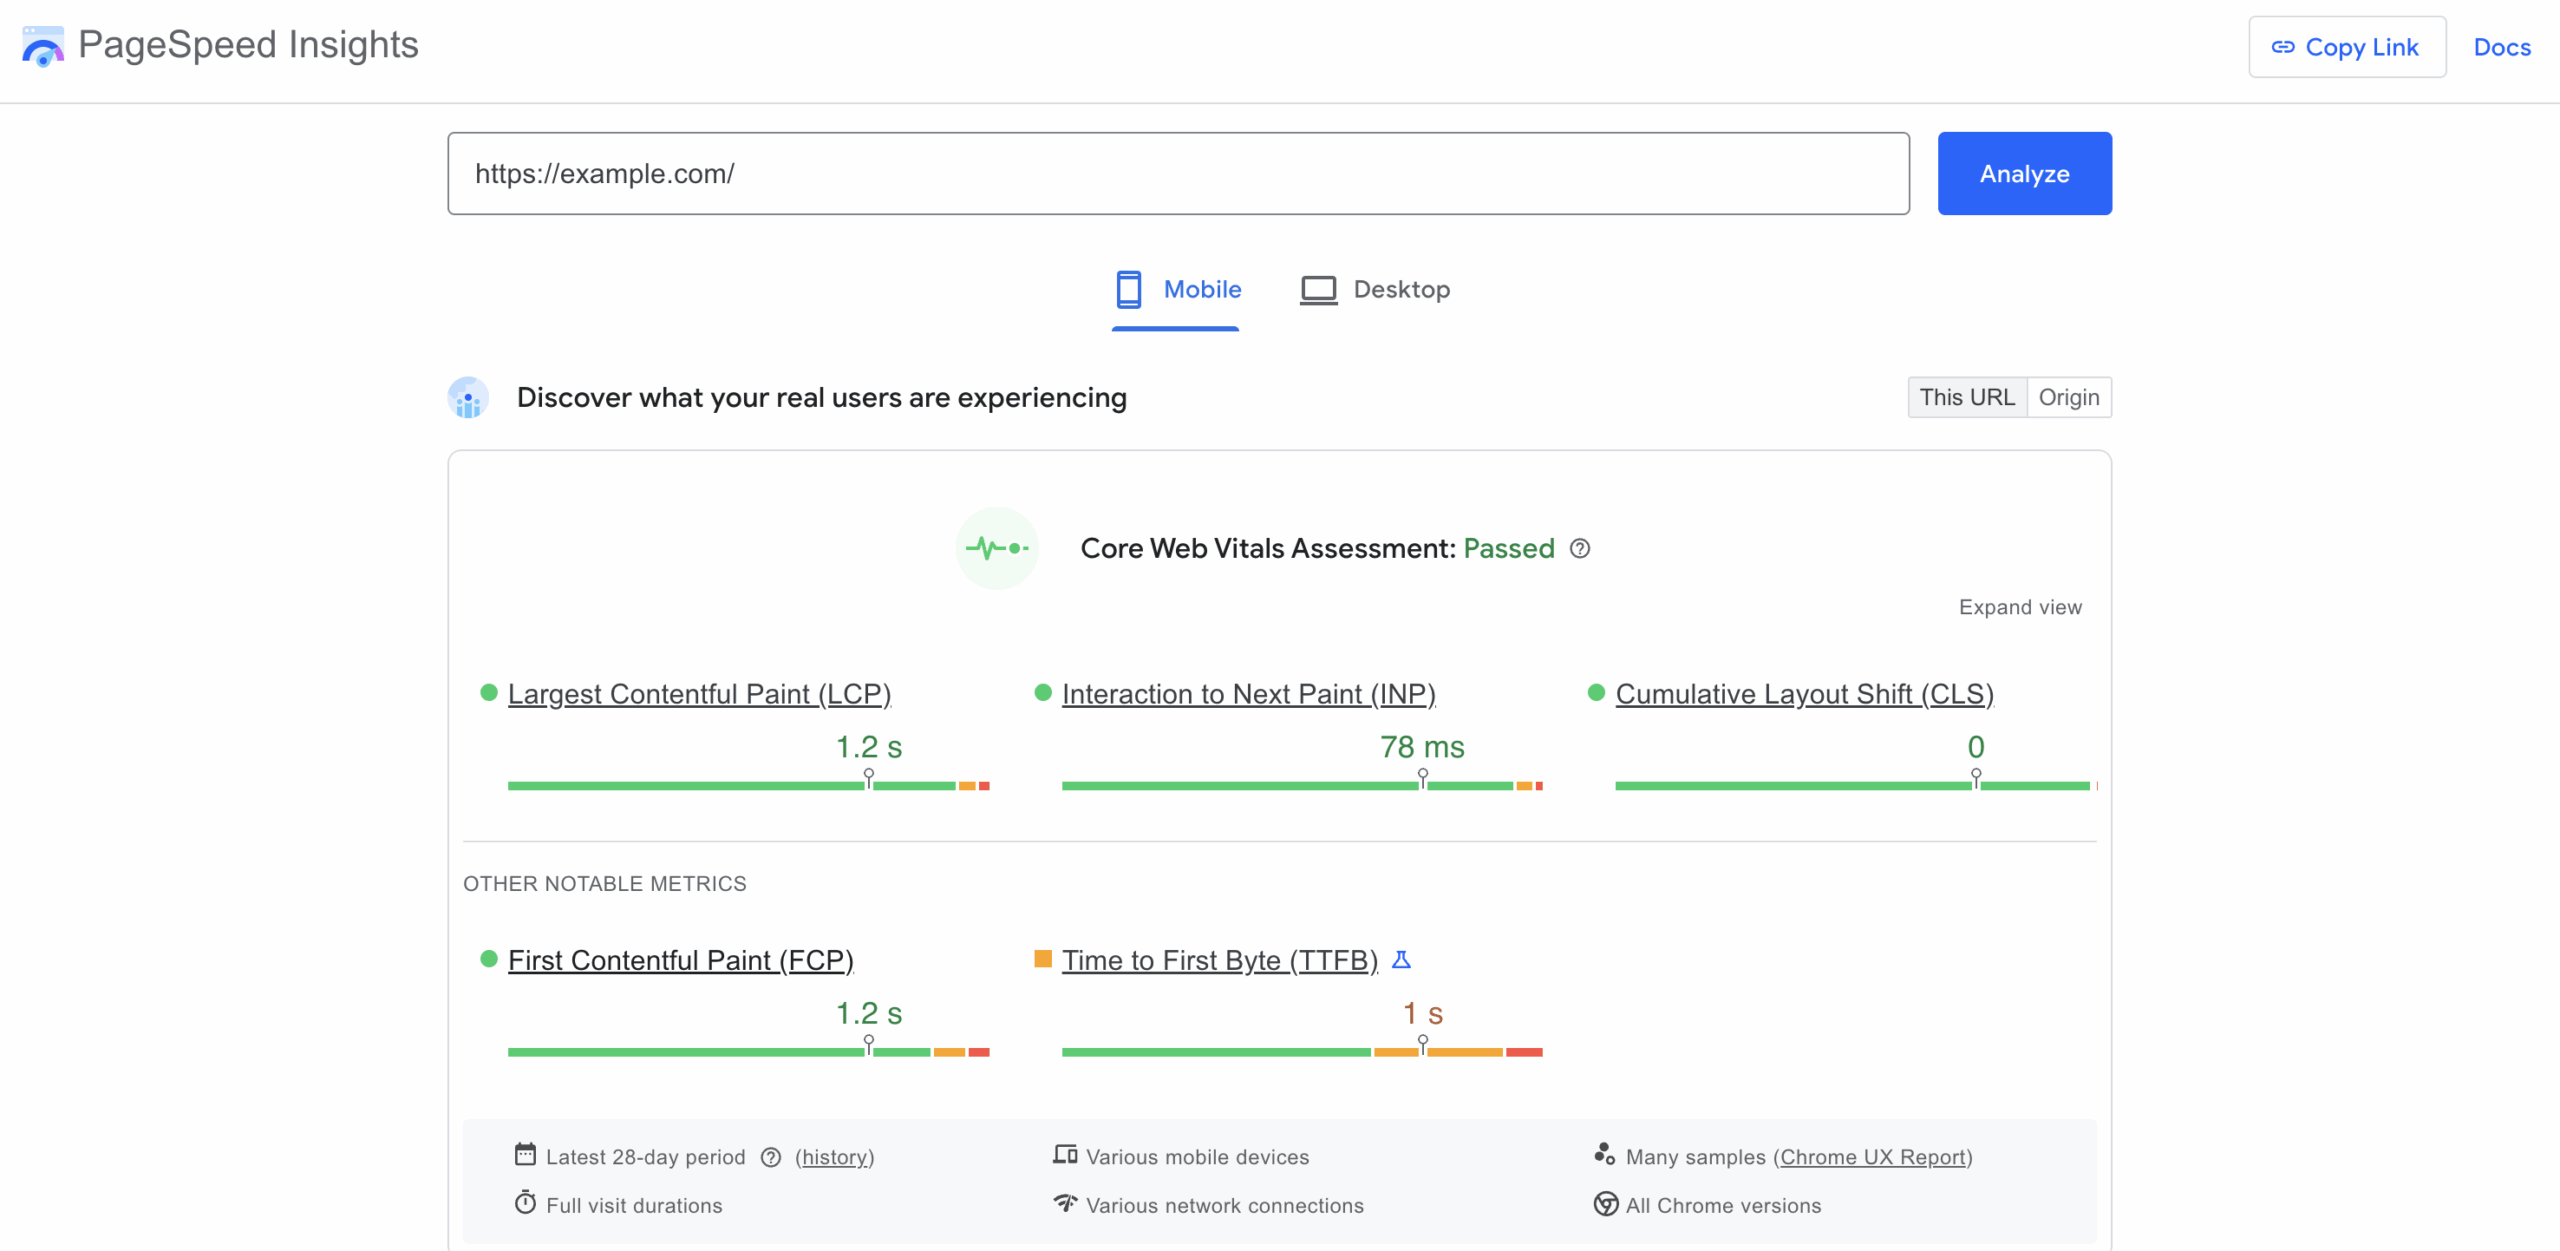Image resolution: width=2560 pixels, height=1251 pixels.
Task: Click the Chrome icon beside All Chrome versions
Action: [x=1604, y=1205]
